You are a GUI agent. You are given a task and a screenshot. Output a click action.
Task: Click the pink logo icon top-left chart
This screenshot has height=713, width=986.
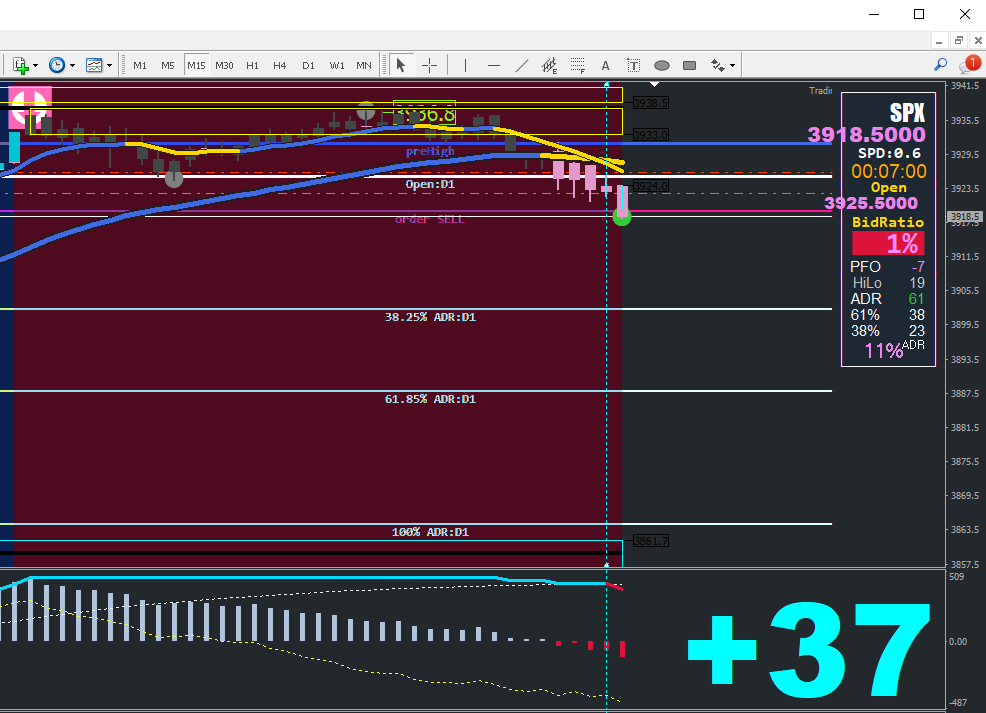30,108
